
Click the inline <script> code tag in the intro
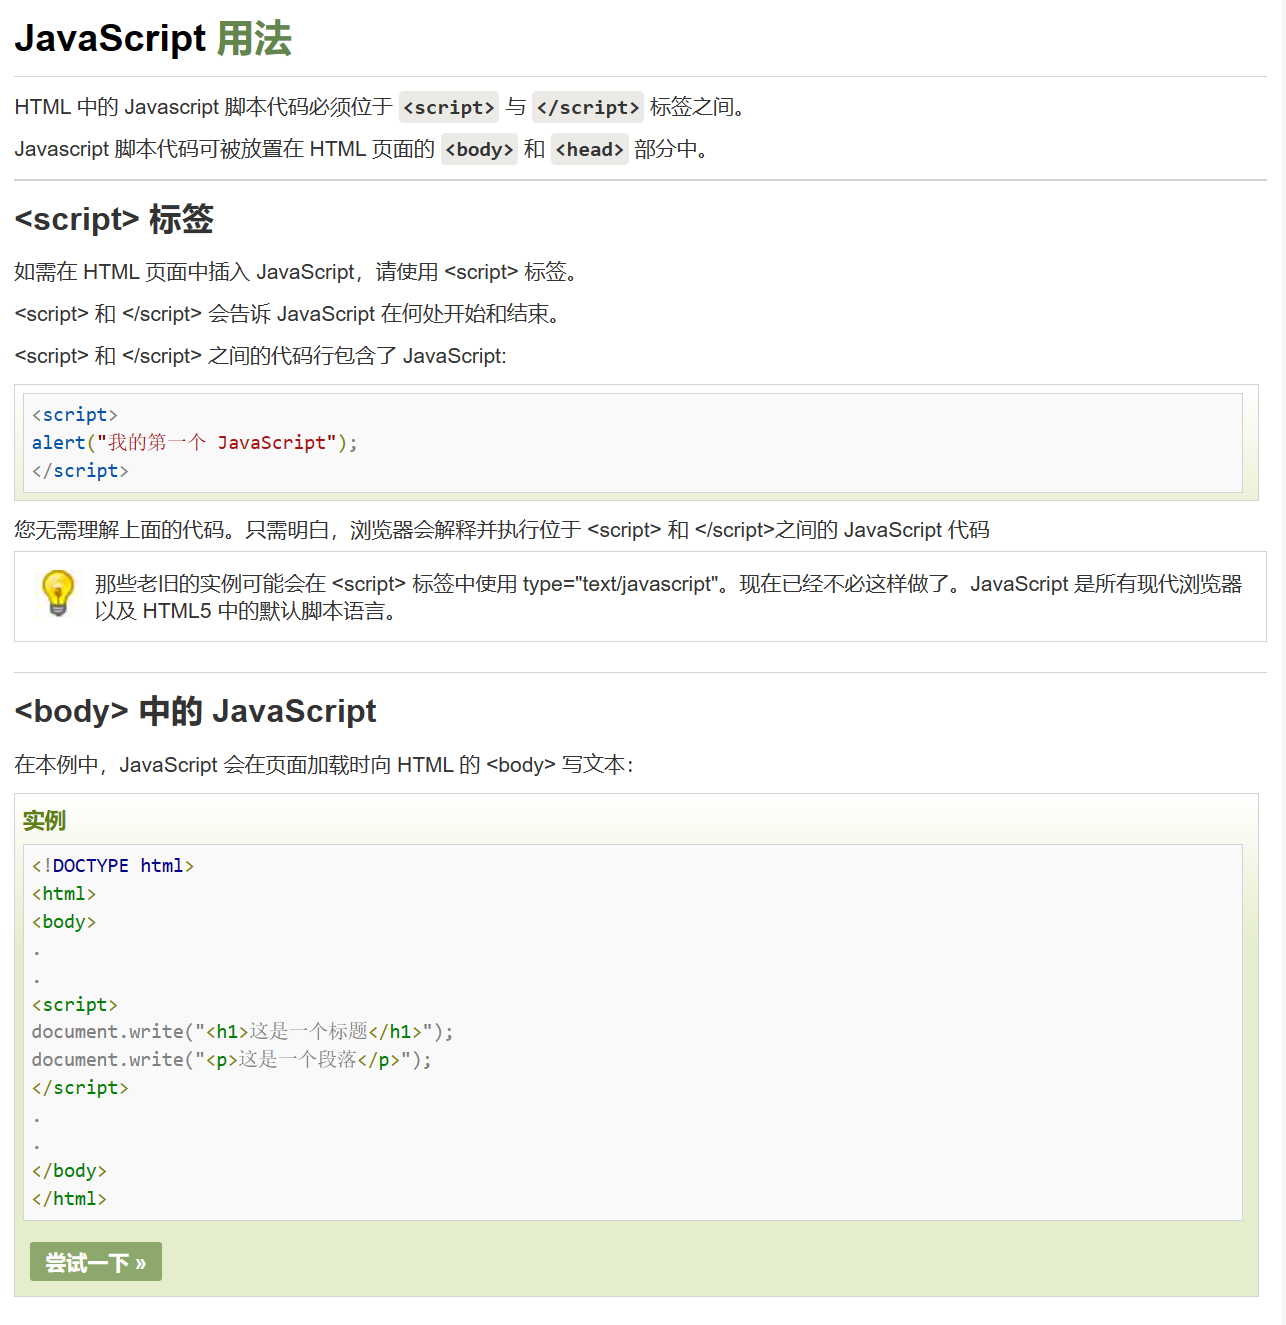448,107
